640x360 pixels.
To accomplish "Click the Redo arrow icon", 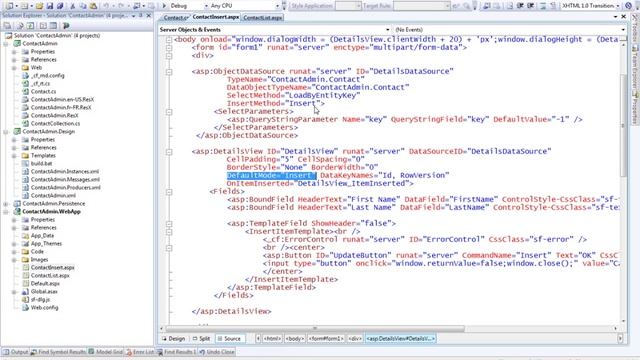I will [121, 6].
